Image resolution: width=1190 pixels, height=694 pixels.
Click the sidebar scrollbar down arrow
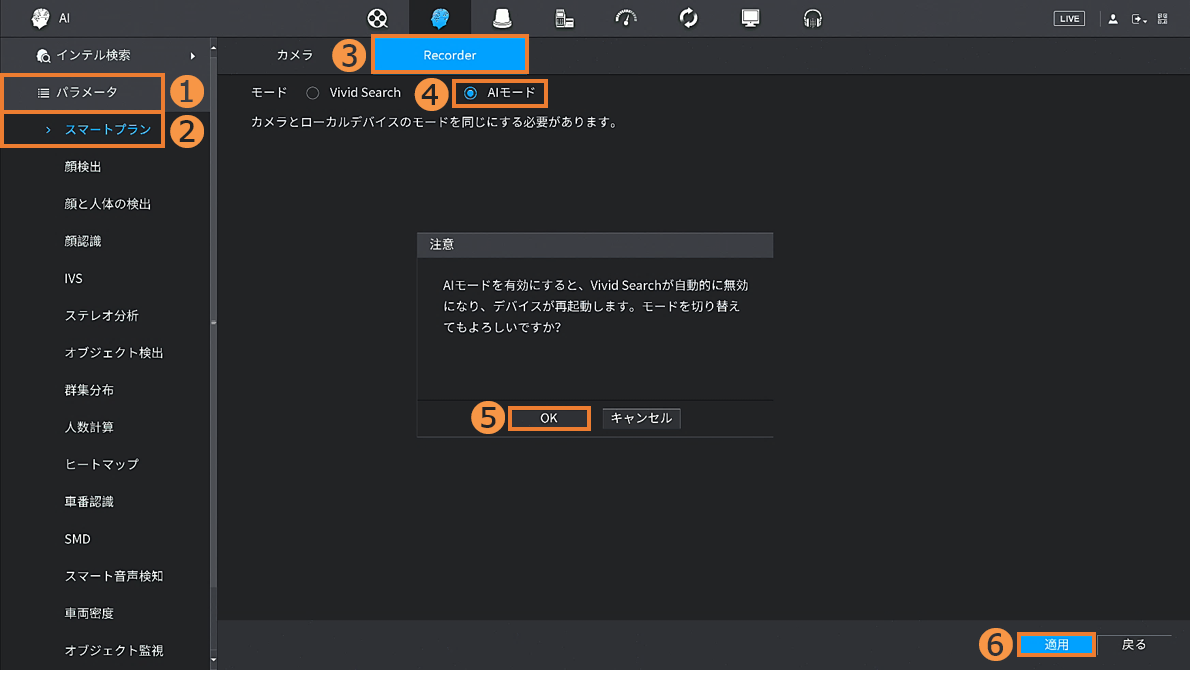[x=212, y=661]
